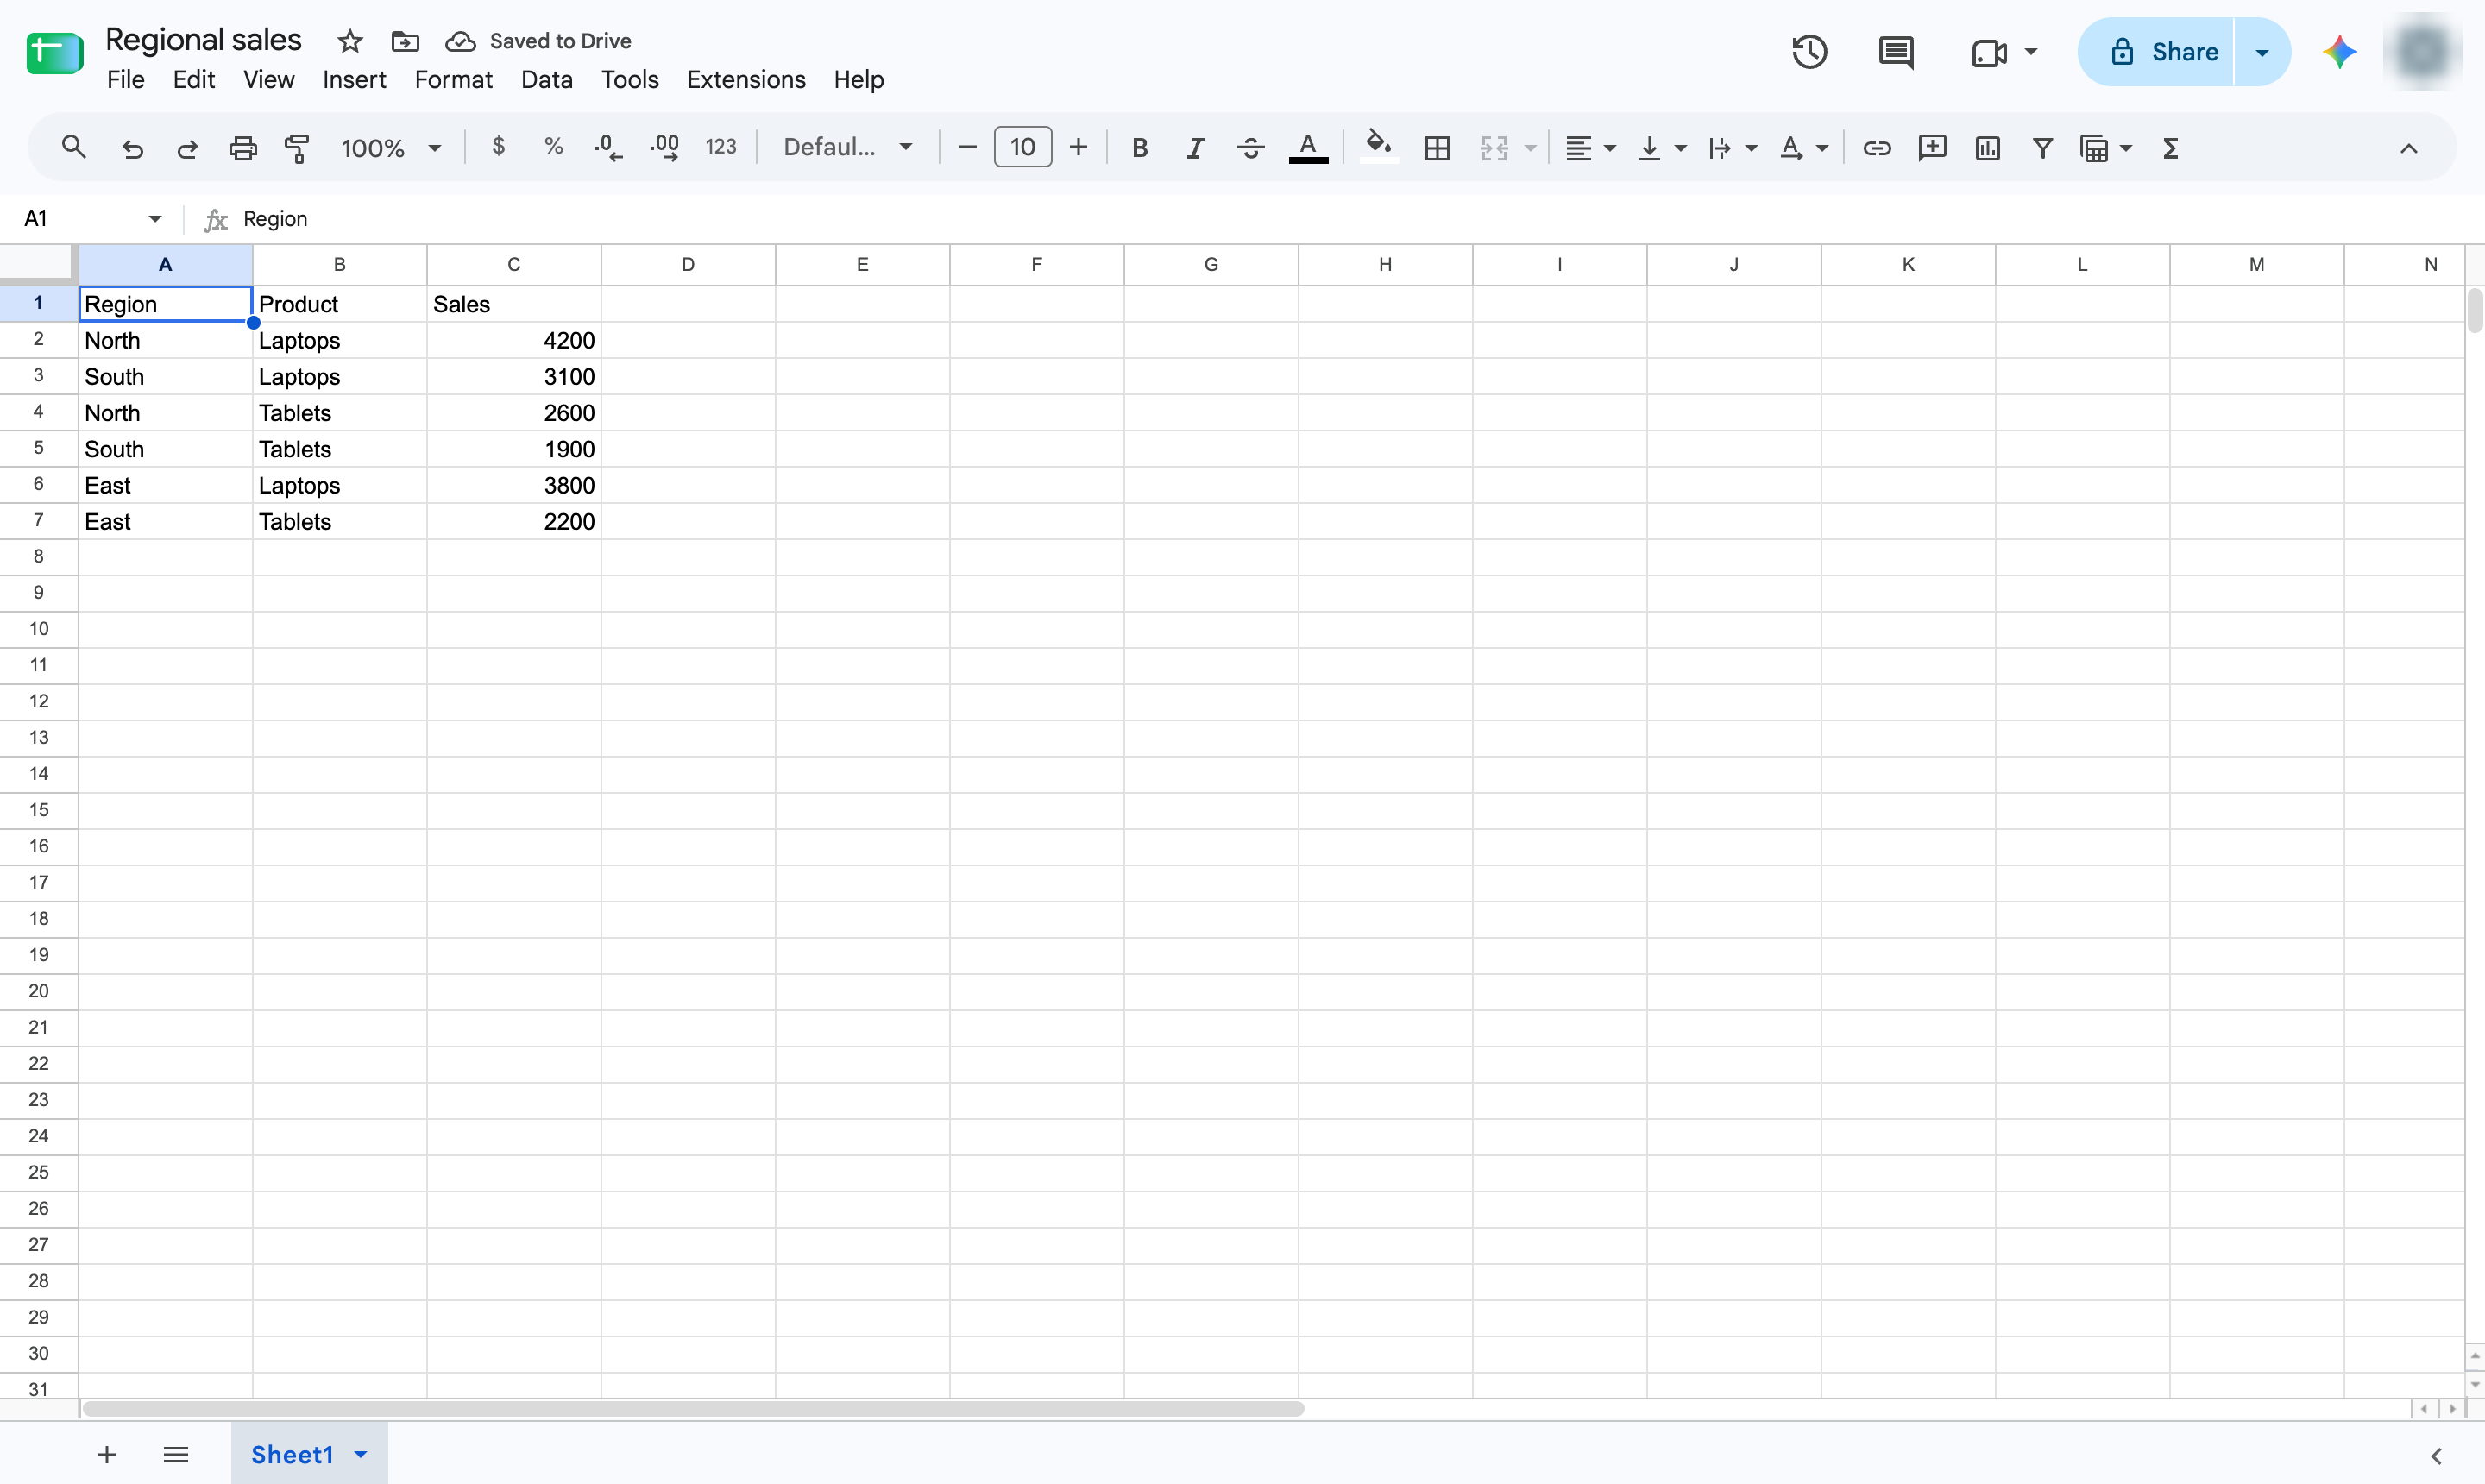Viewport: 2485px width, 1484px height.
Task: Open the 100% zoom dropdown
Action: point(391,148)
